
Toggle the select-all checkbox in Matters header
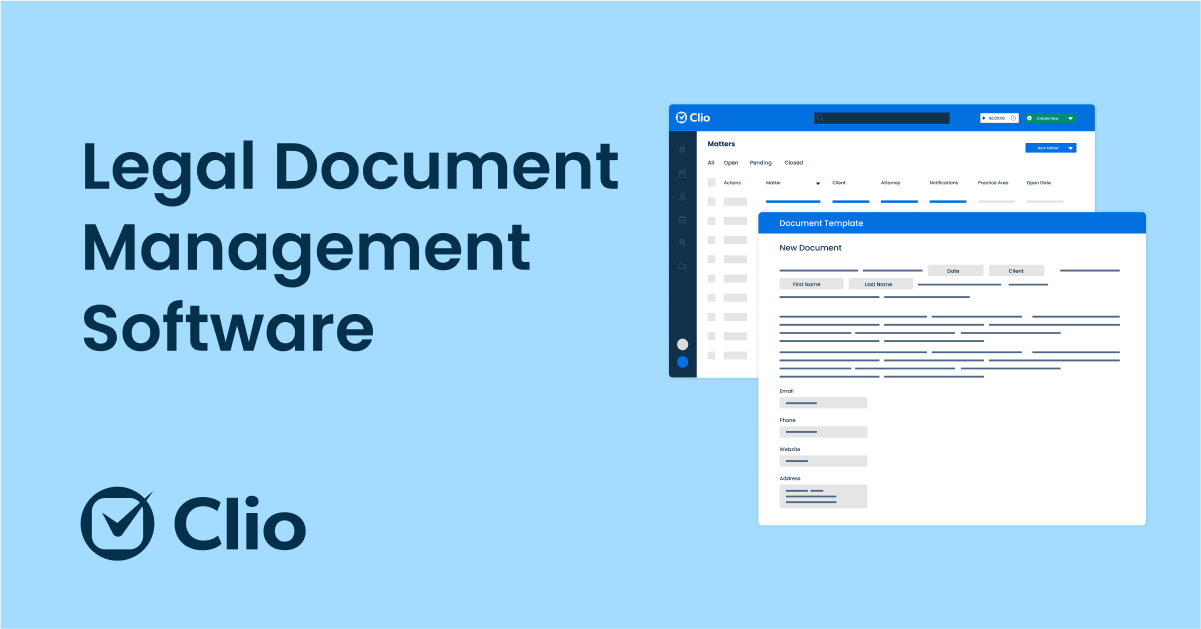coord(712,183)
